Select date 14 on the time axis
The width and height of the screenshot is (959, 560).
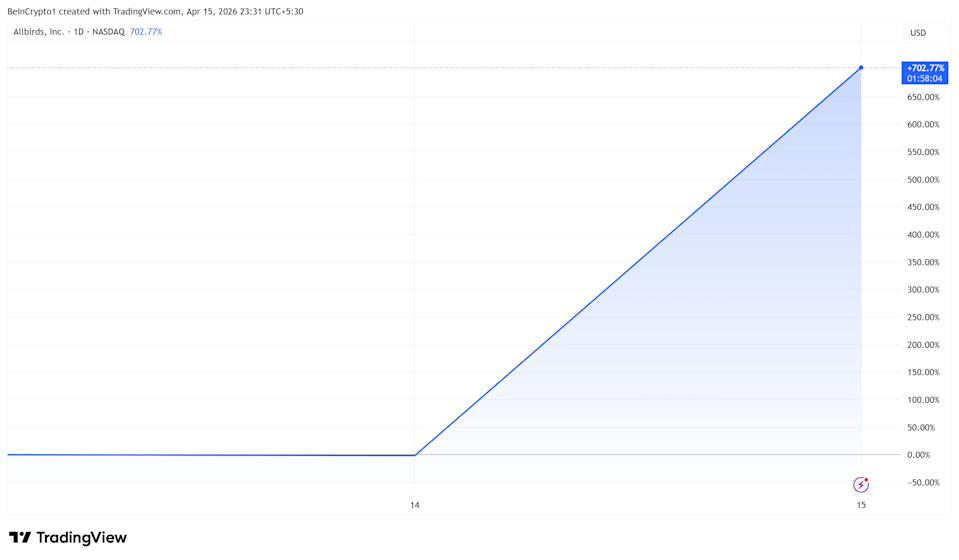pyautogui.click(x=414, y=505)
